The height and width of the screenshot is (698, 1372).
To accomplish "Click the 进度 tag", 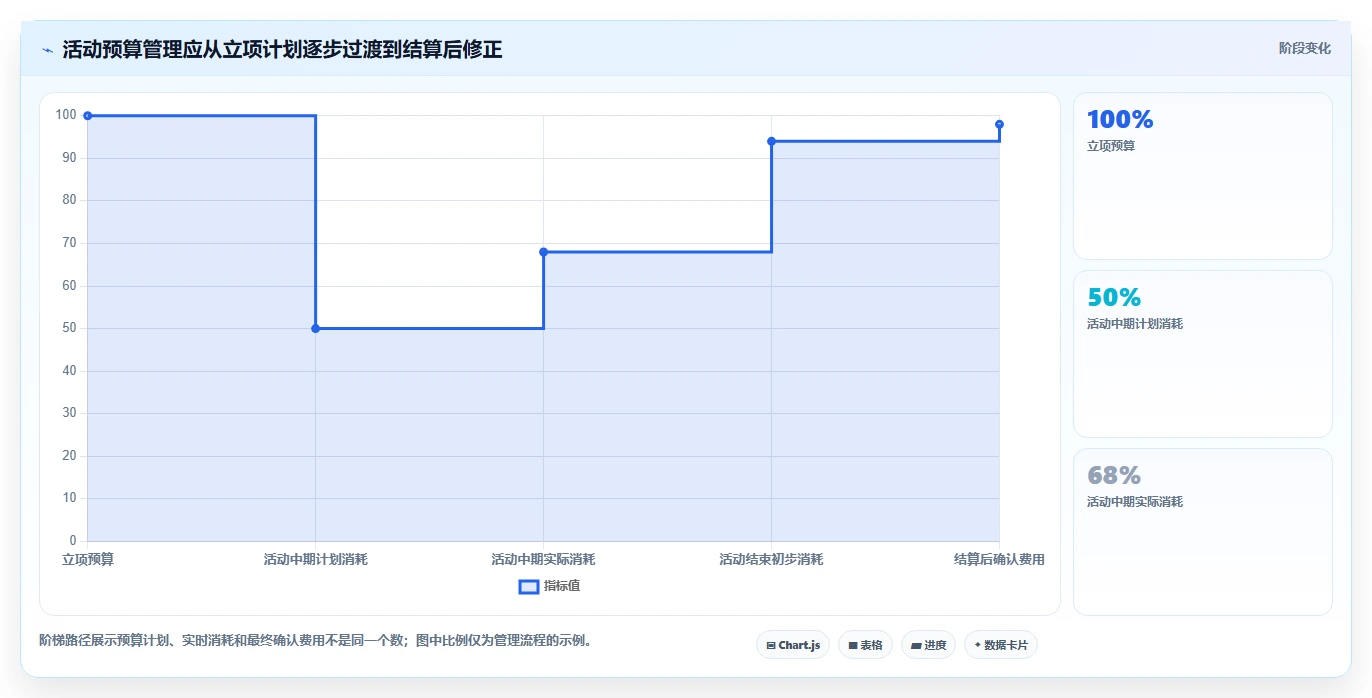I will (928, 645).
